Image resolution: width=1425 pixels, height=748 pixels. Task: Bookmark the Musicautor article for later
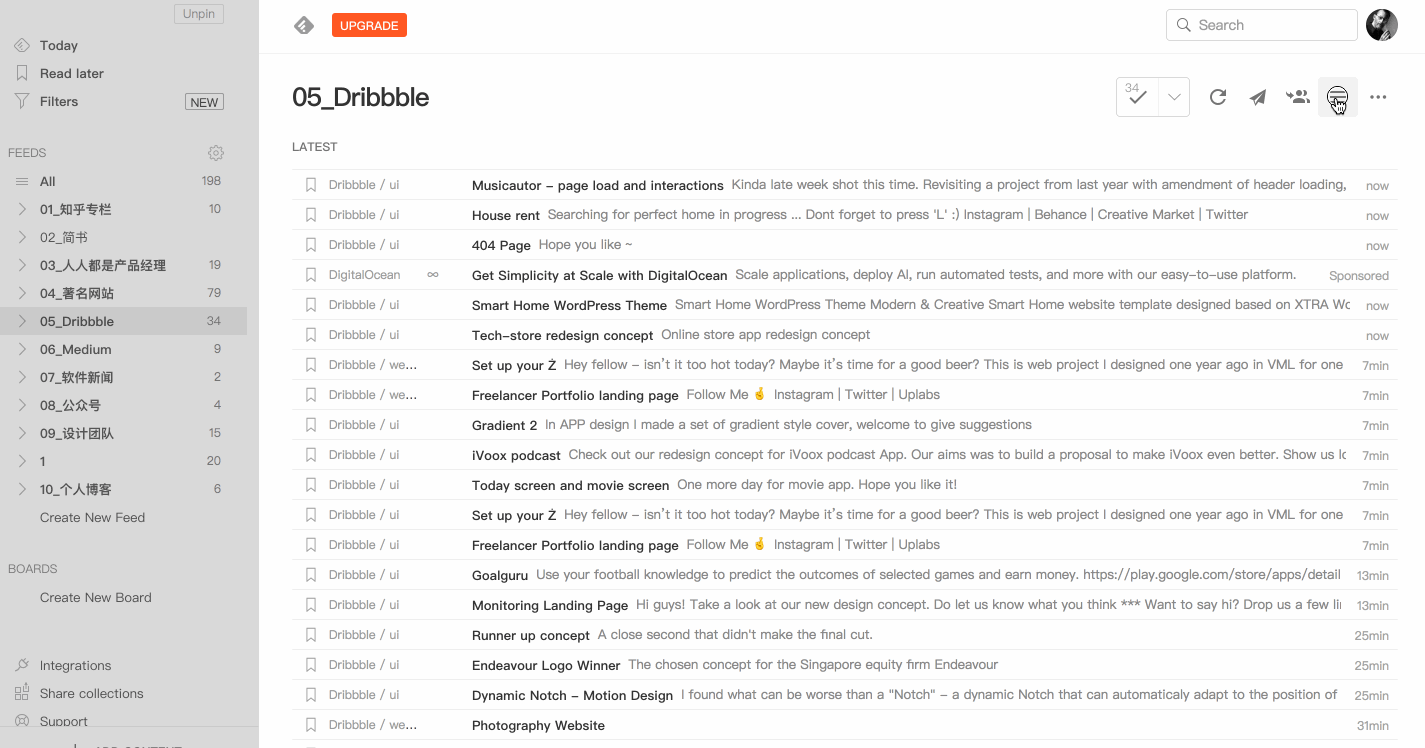point(311,185)
